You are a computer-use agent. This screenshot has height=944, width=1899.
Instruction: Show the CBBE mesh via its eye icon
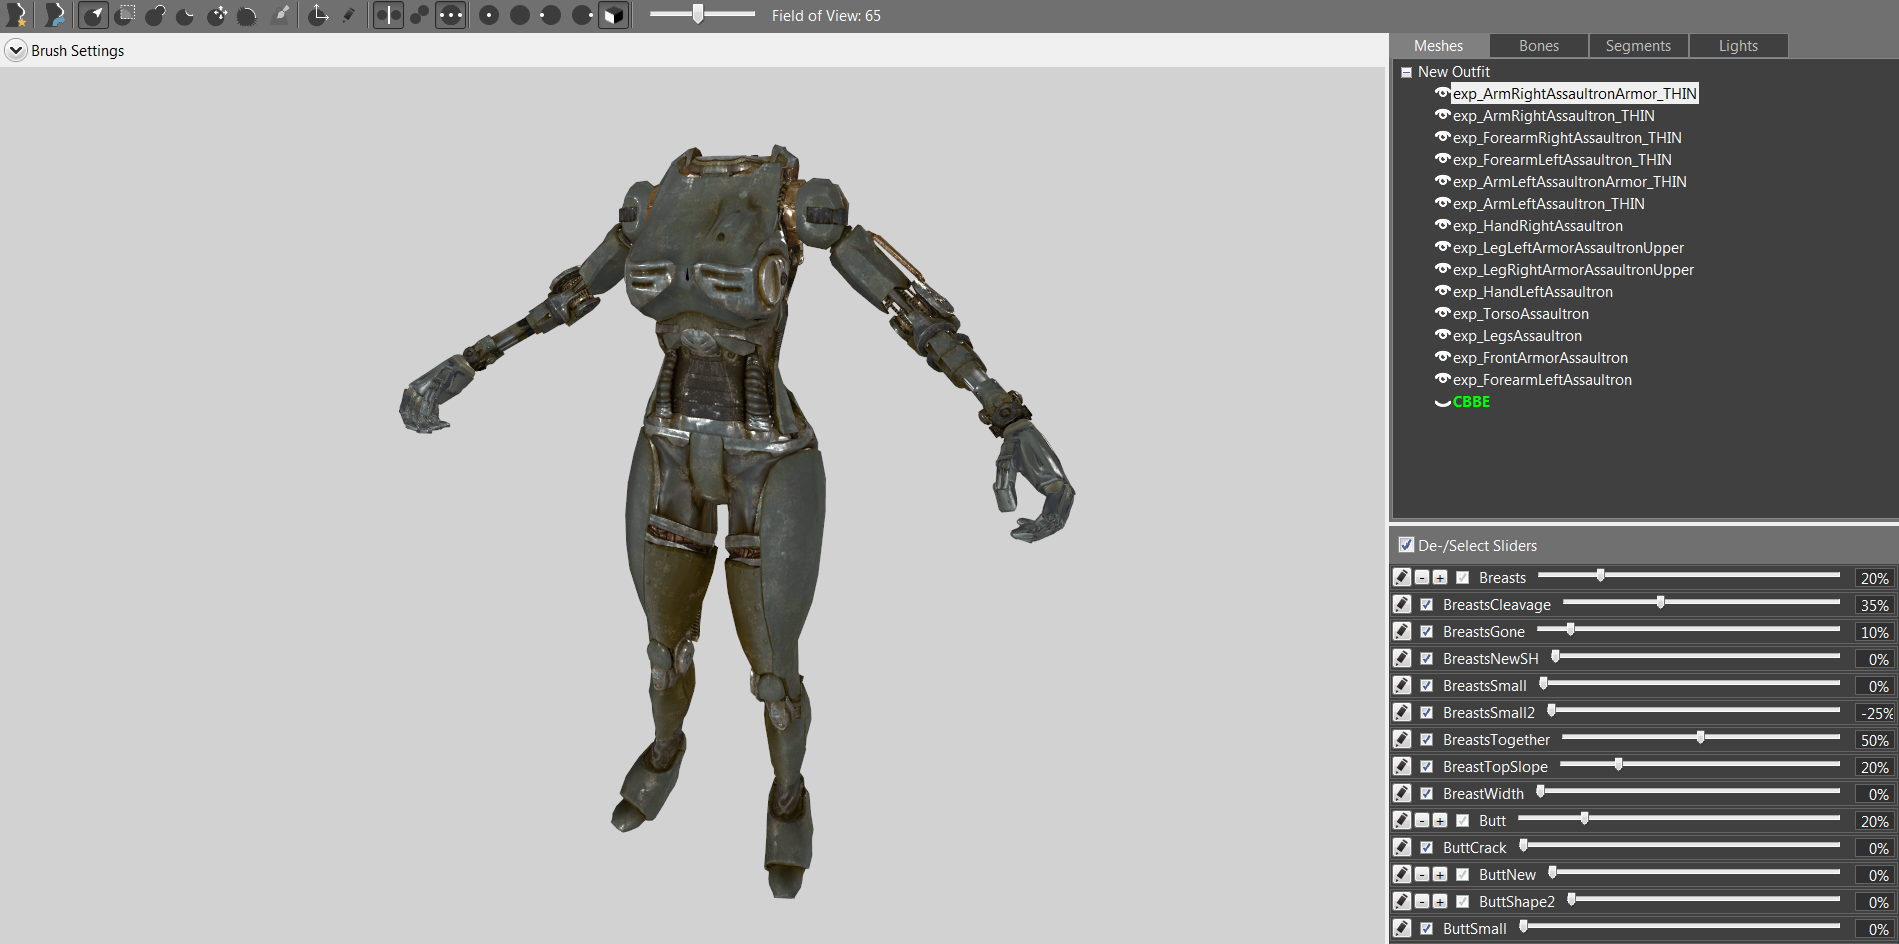click(1442, 402)
